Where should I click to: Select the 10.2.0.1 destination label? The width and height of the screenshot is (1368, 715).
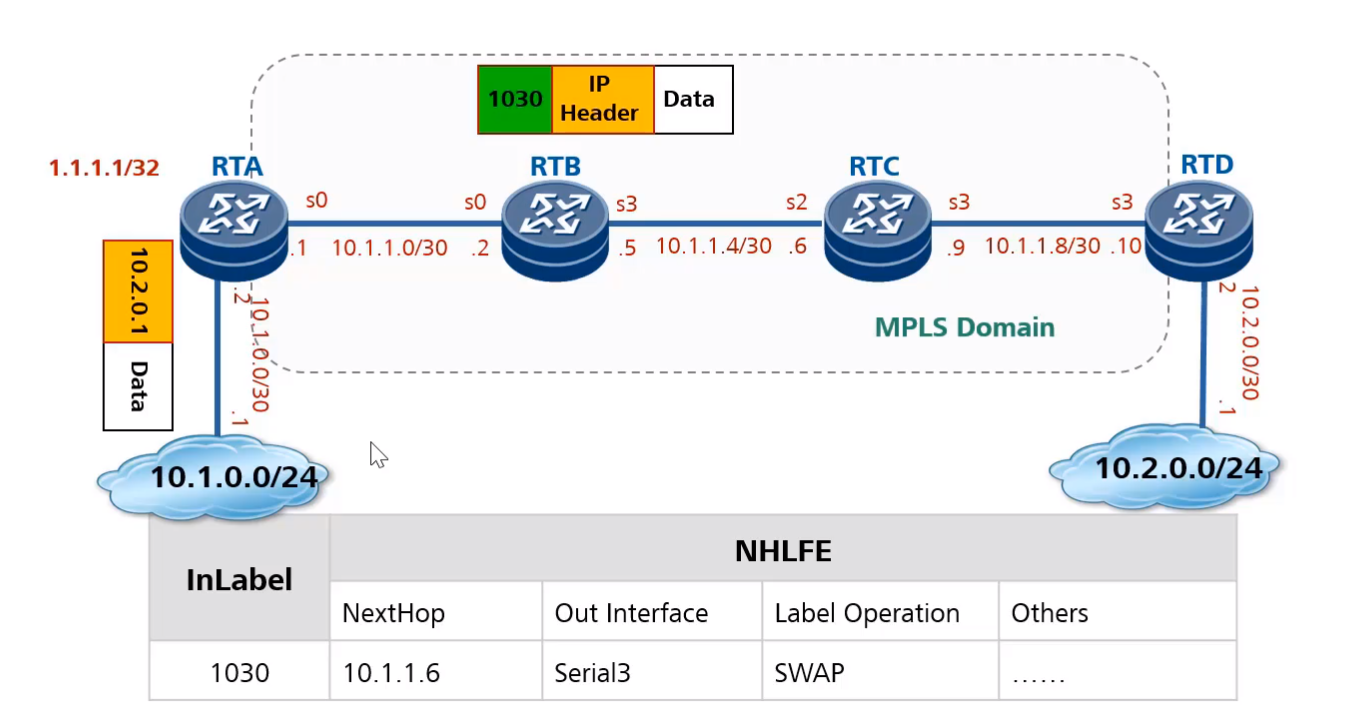(x=137, y=291)
